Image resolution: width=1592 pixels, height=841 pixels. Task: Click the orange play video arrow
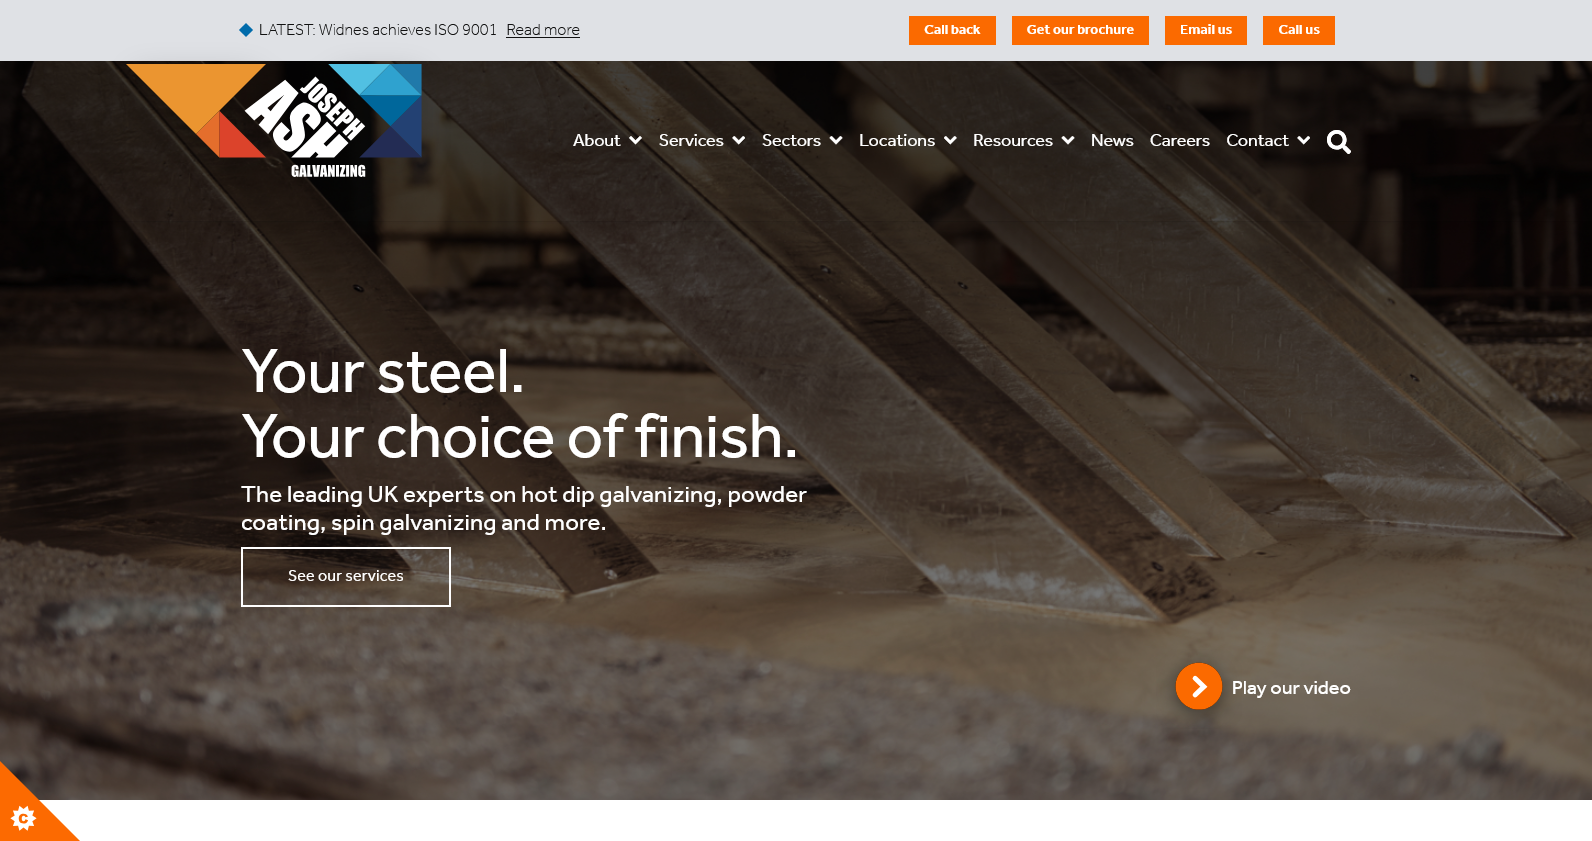point(1198,687)
